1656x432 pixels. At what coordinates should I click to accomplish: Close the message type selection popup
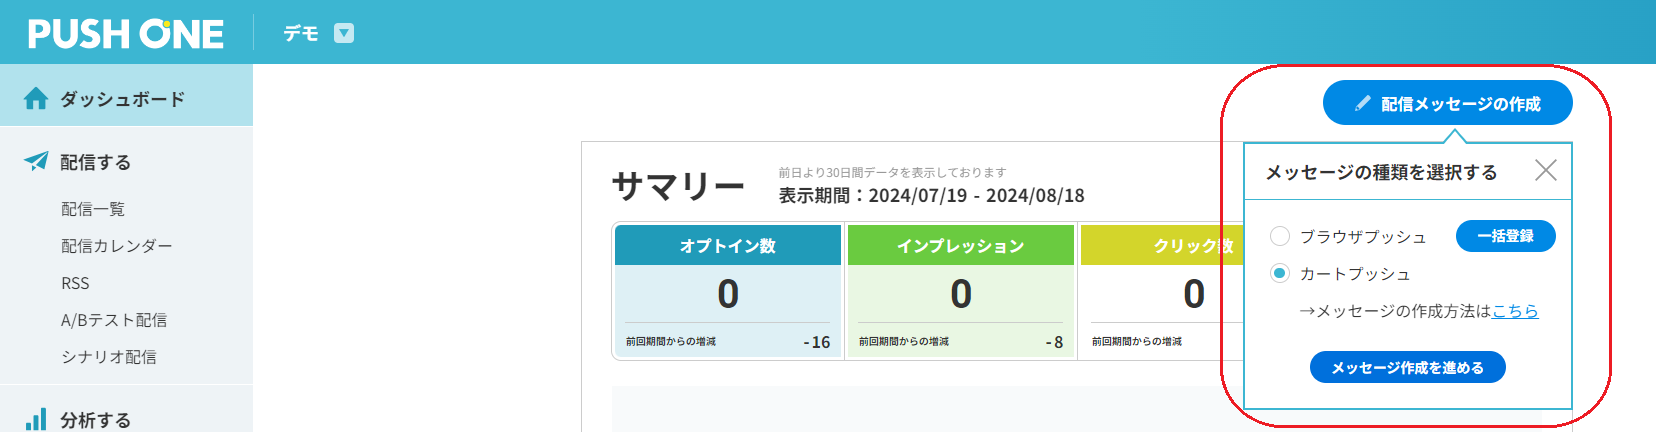coord(1546,170)
